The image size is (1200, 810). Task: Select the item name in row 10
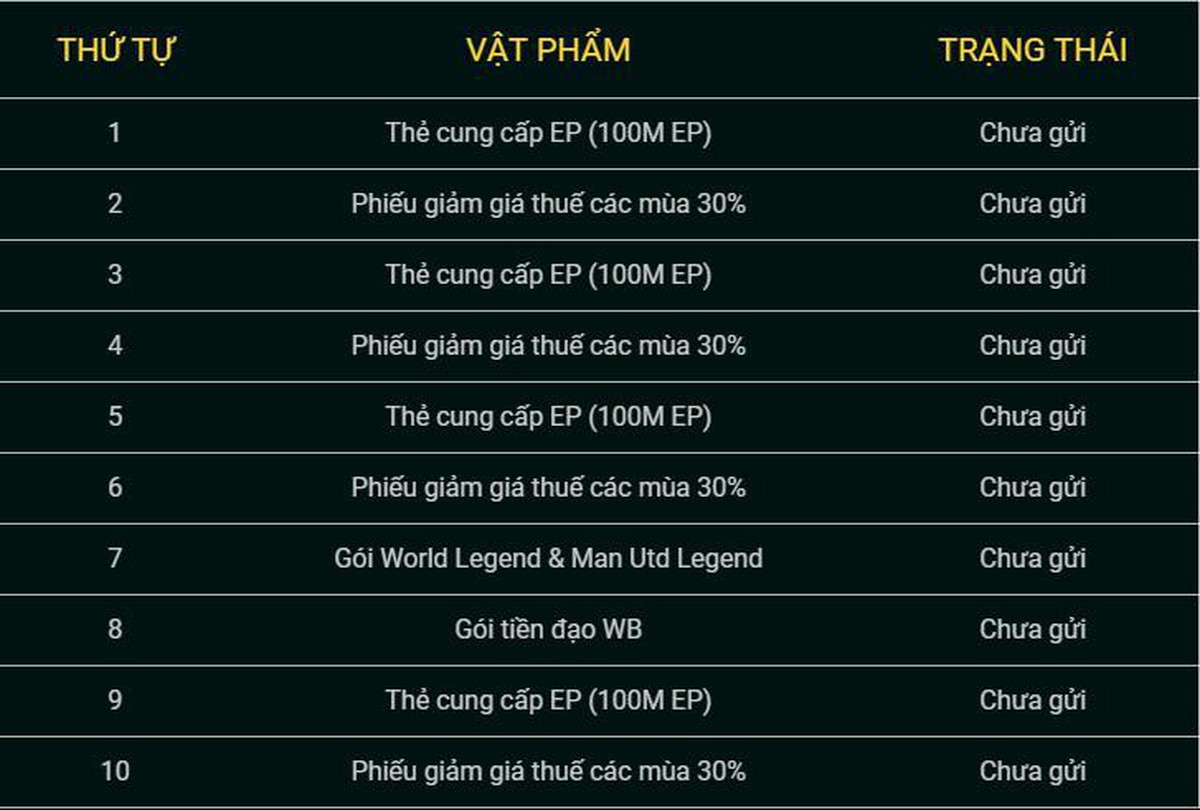coord(548,772)
